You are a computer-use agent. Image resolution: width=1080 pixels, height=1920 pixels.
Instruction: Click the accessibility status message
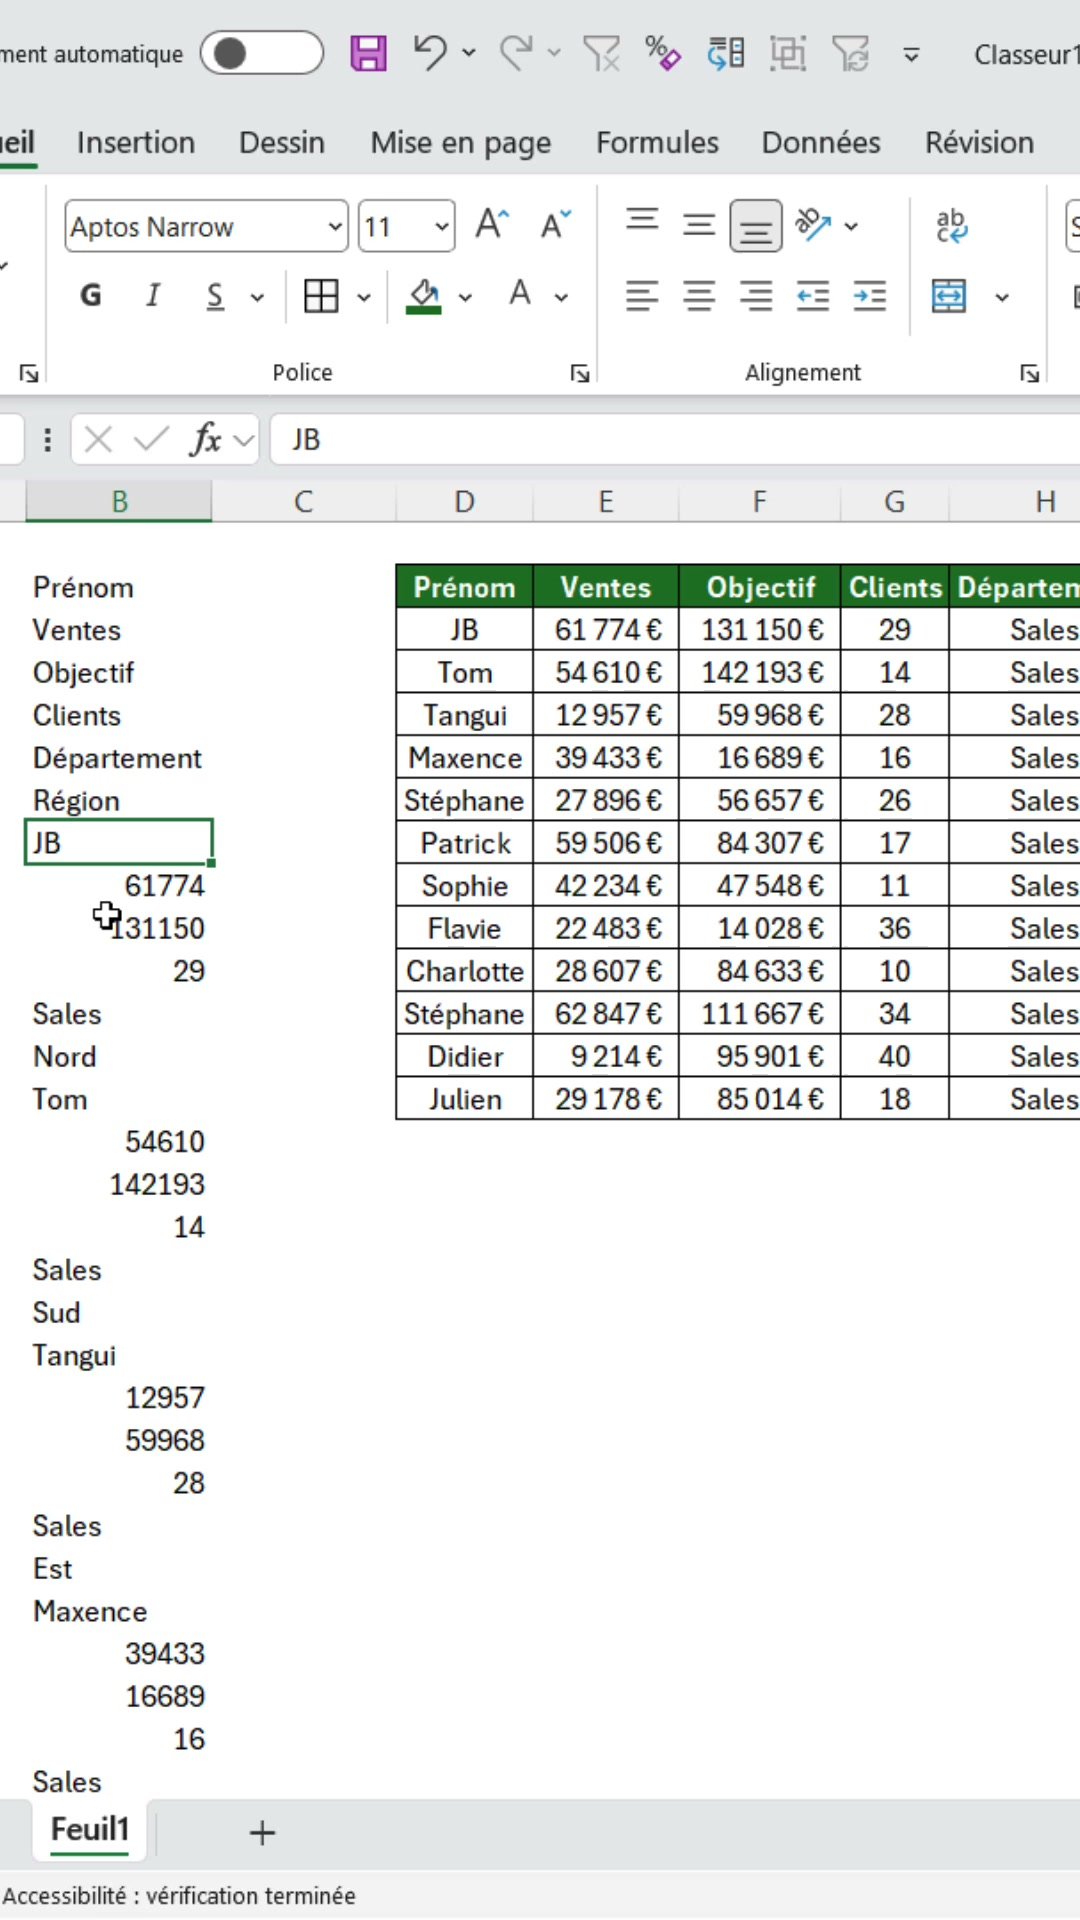pos(179,1895)
